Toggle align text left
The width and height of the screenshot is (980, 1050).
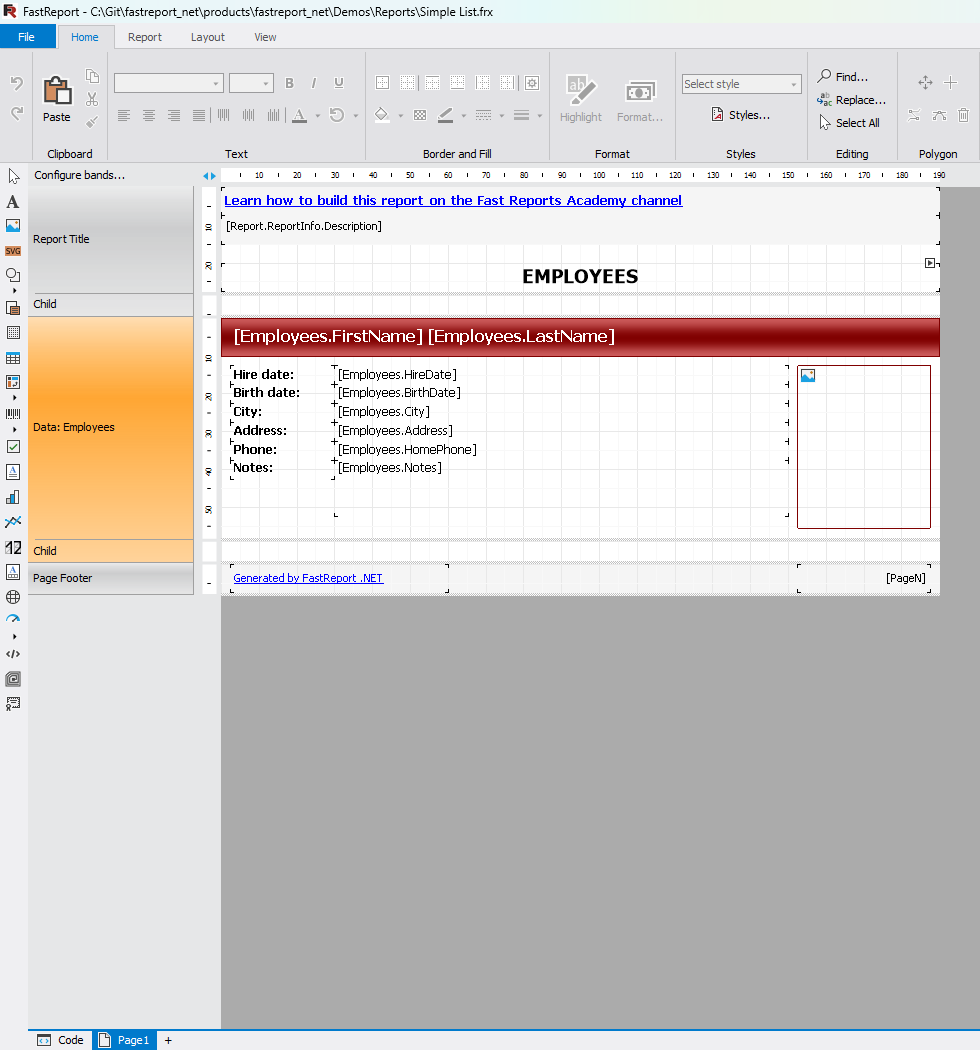[x=124, y=115]
